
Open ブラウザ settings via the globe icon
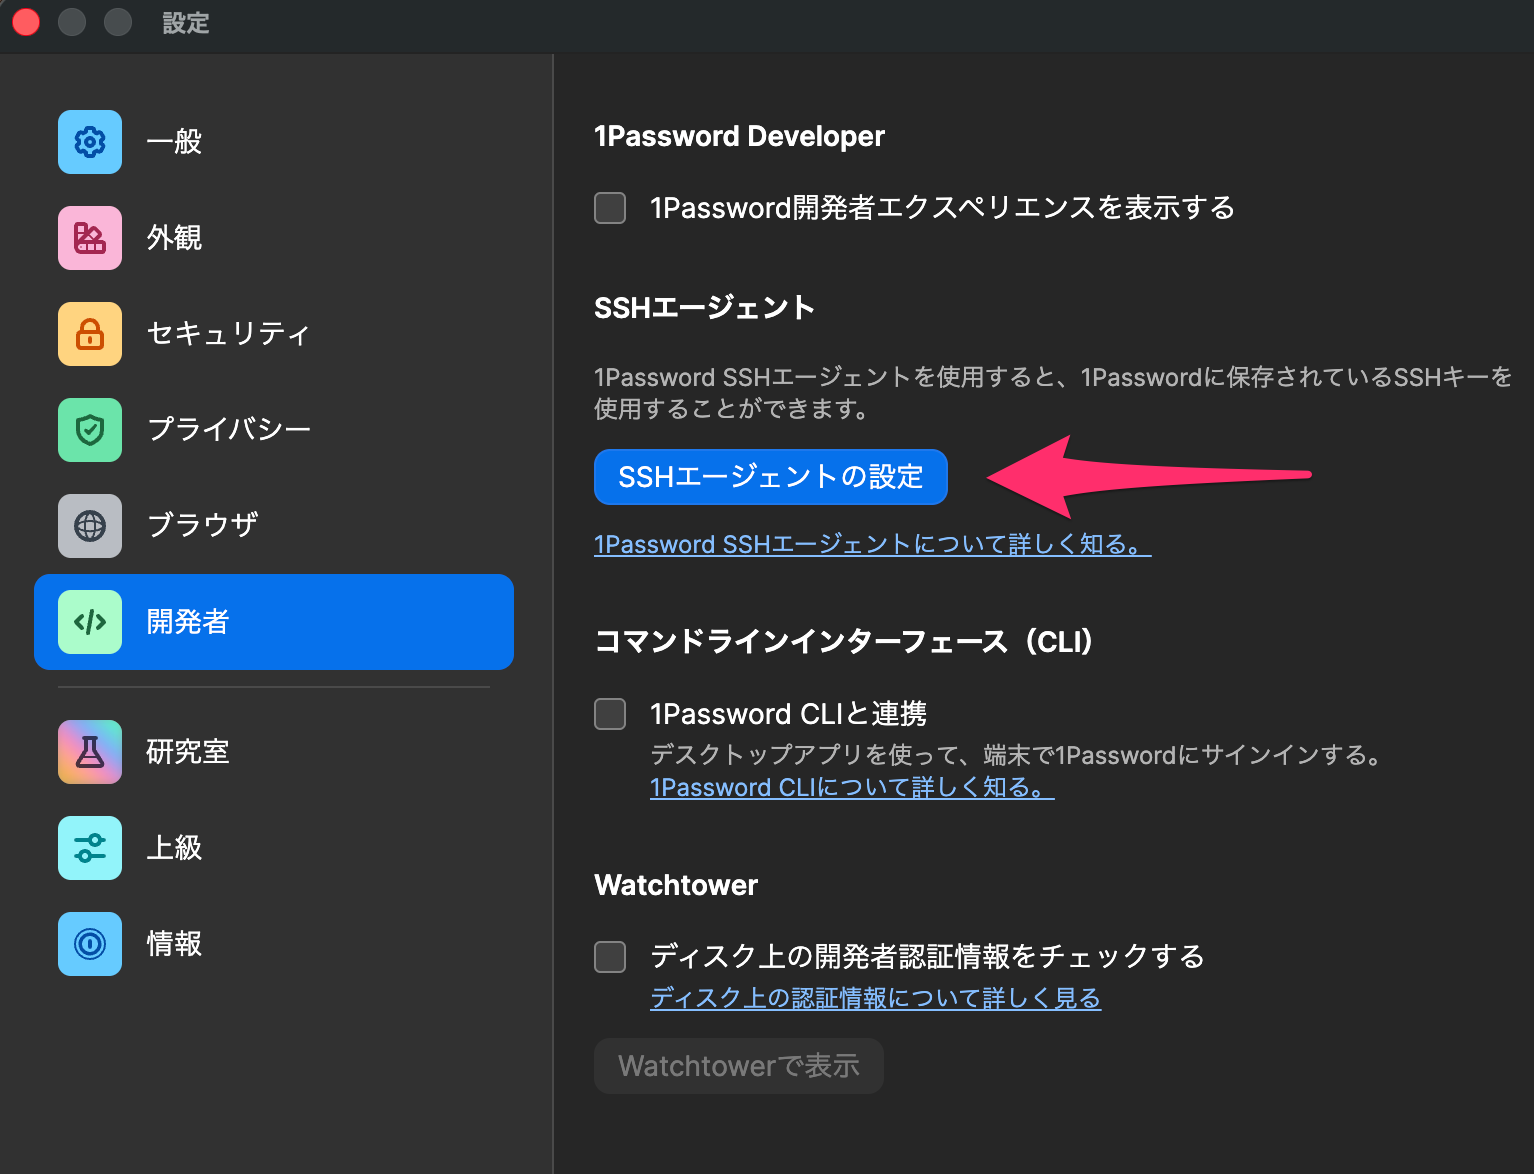(89, 526)
